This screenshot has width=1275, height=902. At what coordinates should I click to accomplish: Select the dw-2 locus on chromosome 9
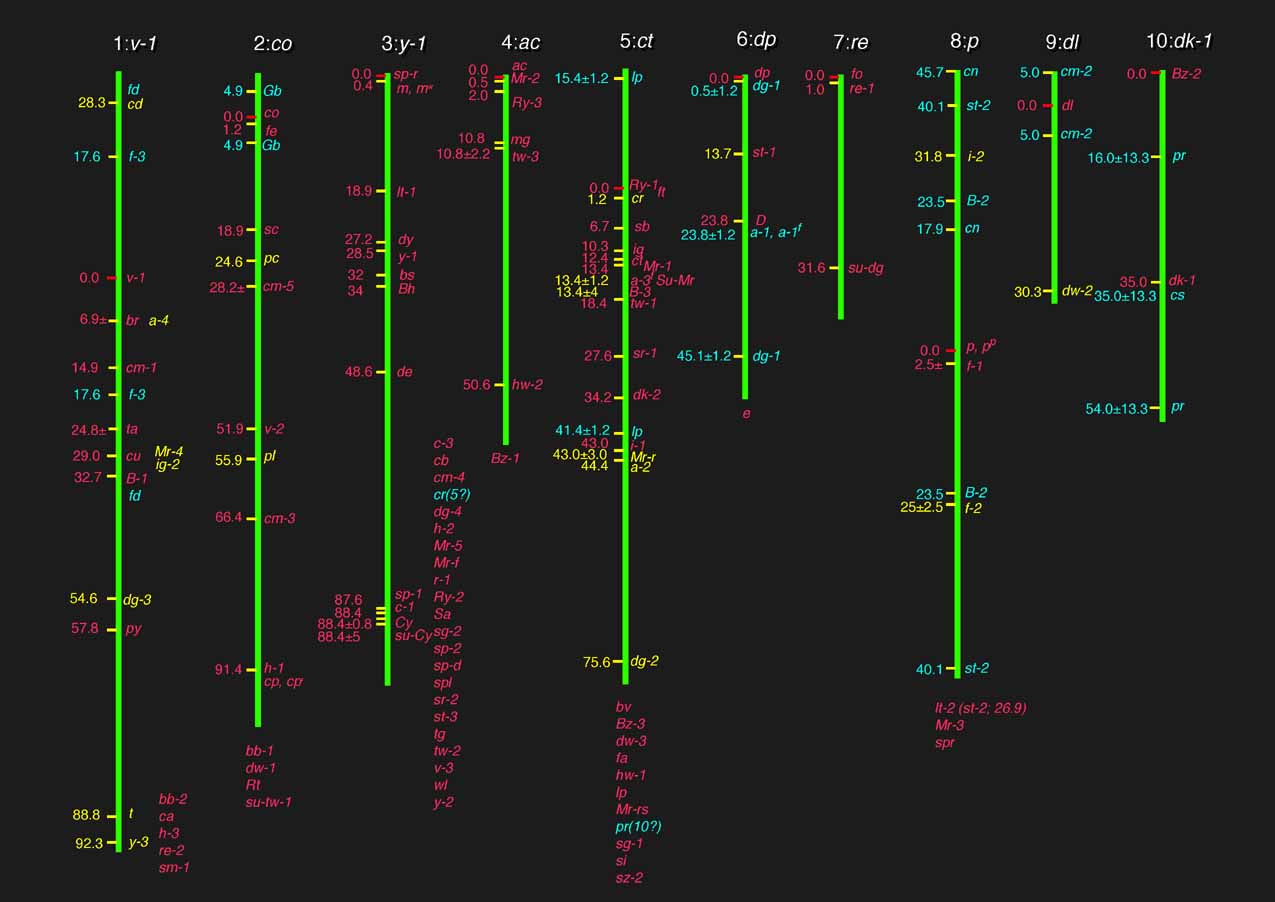[1076, 292]
